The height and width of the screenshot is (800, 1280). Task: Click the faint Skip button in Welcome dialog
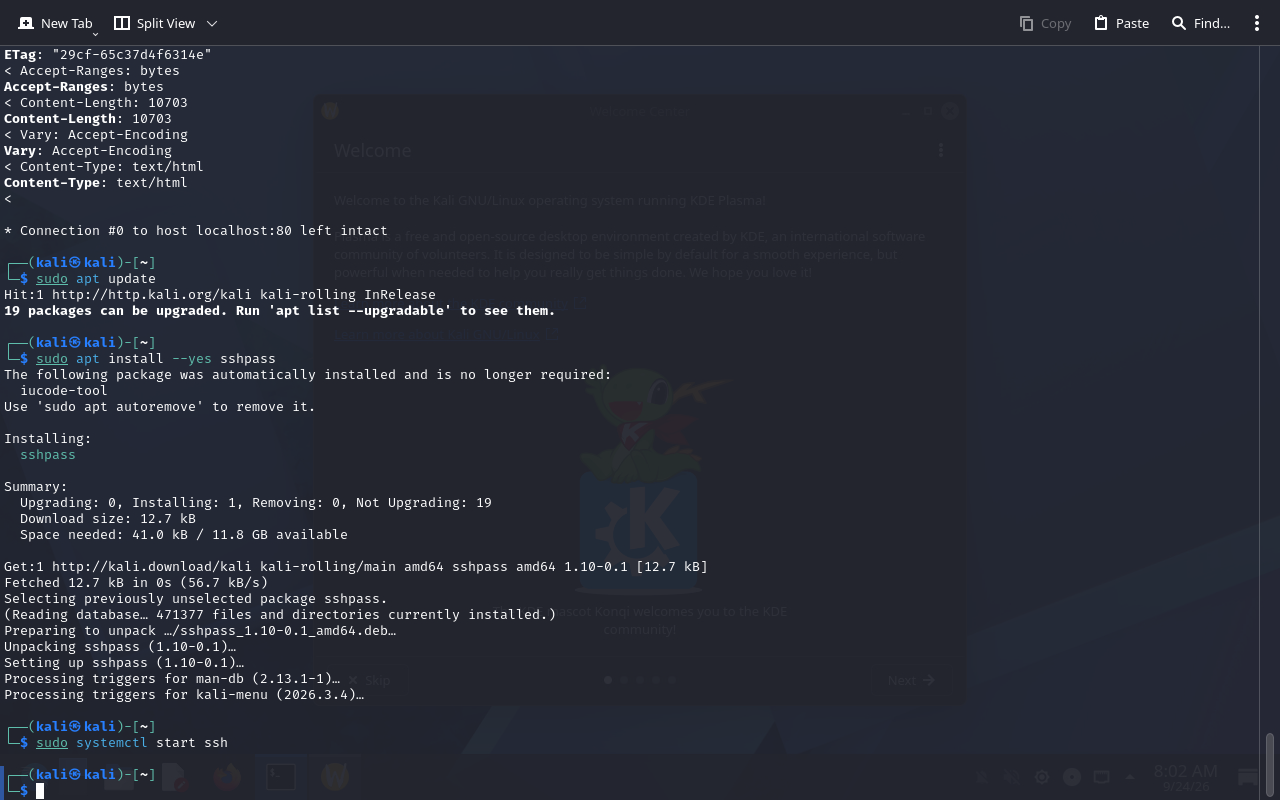coord(369,680)
